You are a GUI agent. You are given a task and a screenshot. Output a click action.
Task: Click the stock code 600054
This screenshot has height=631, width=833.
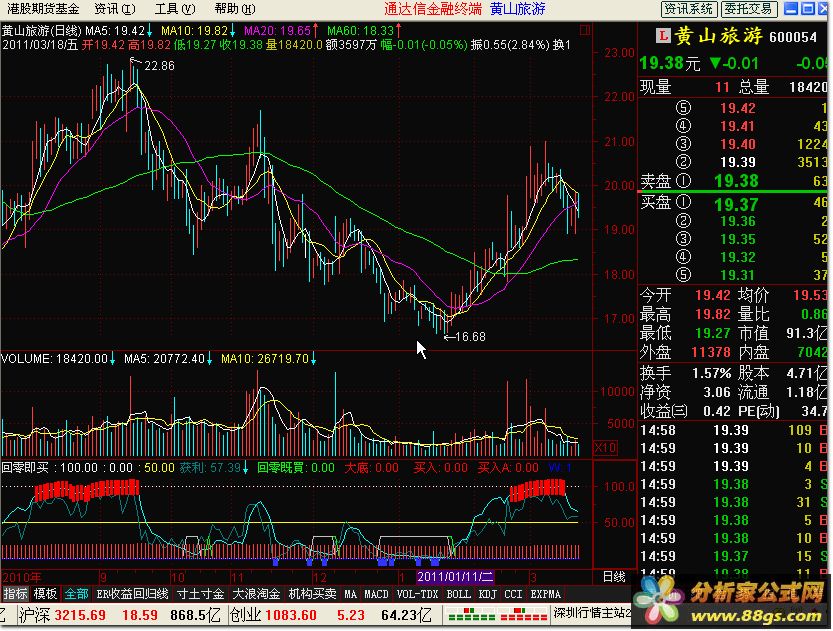tap(793, 37)
